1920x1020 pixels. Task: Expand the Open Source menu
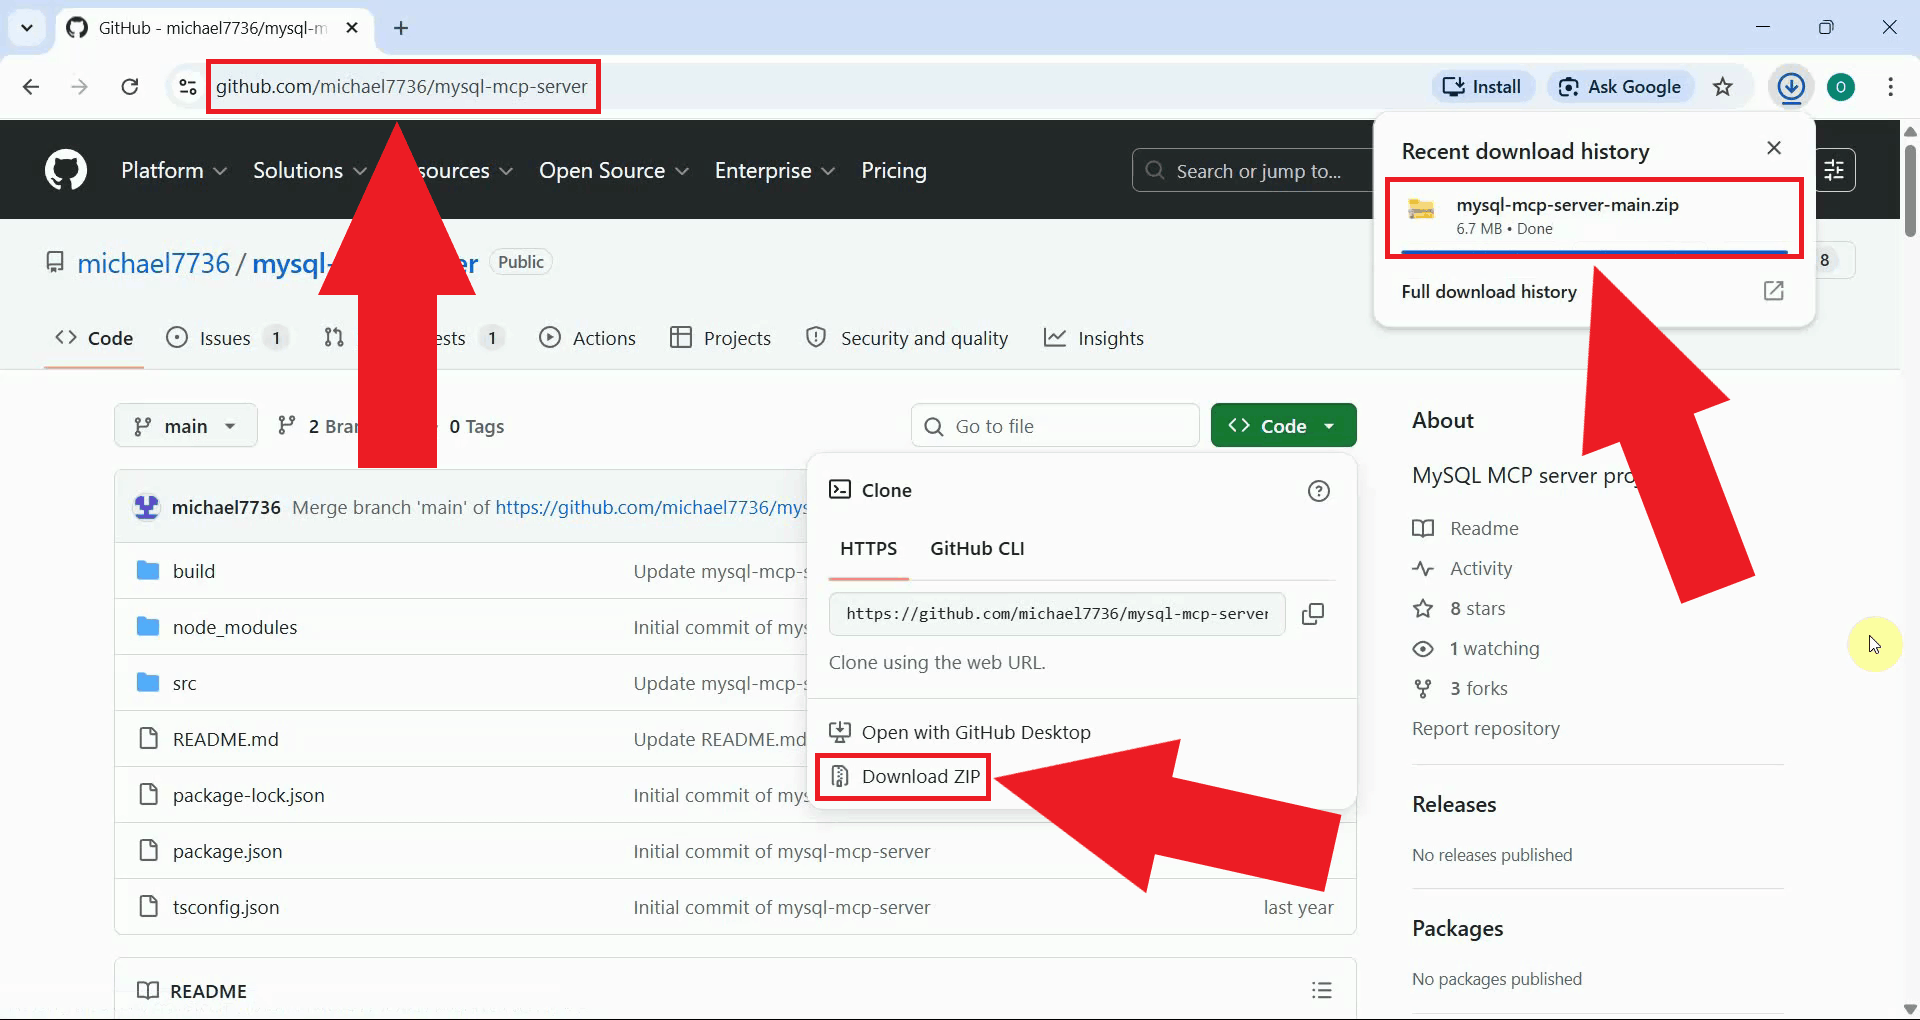(614, 171)
